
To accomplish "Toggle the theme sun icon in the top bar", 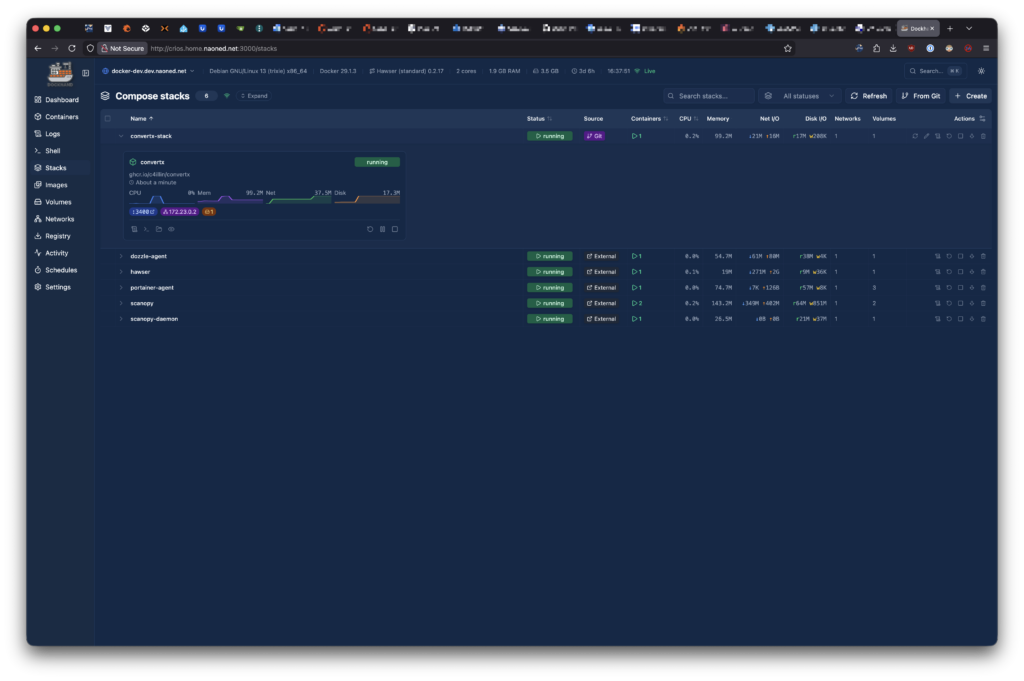I will [981, 71].
